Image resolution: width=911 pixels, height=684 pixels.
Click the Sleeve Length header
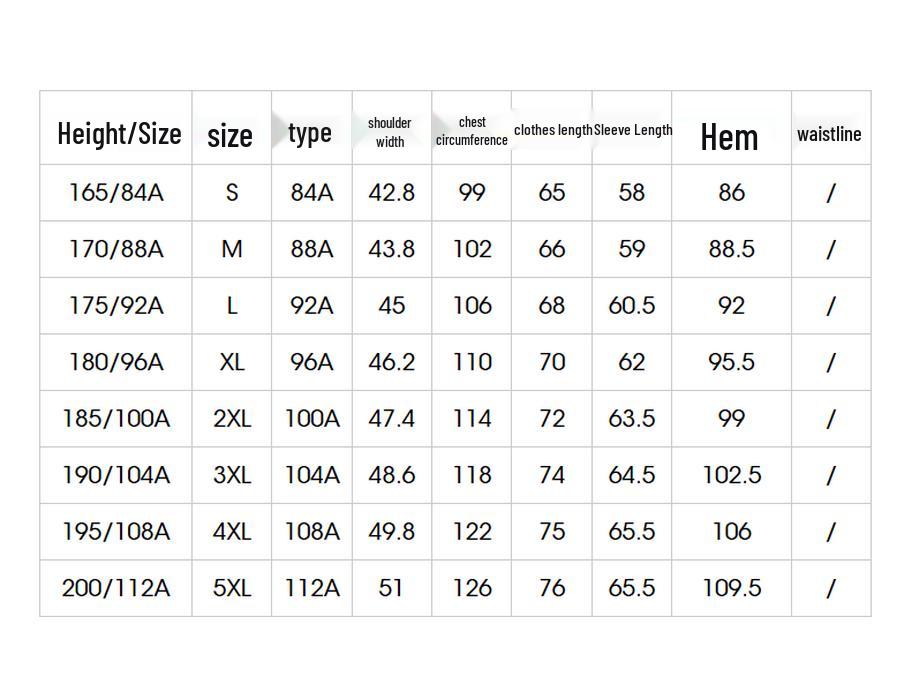pos(633,130)
